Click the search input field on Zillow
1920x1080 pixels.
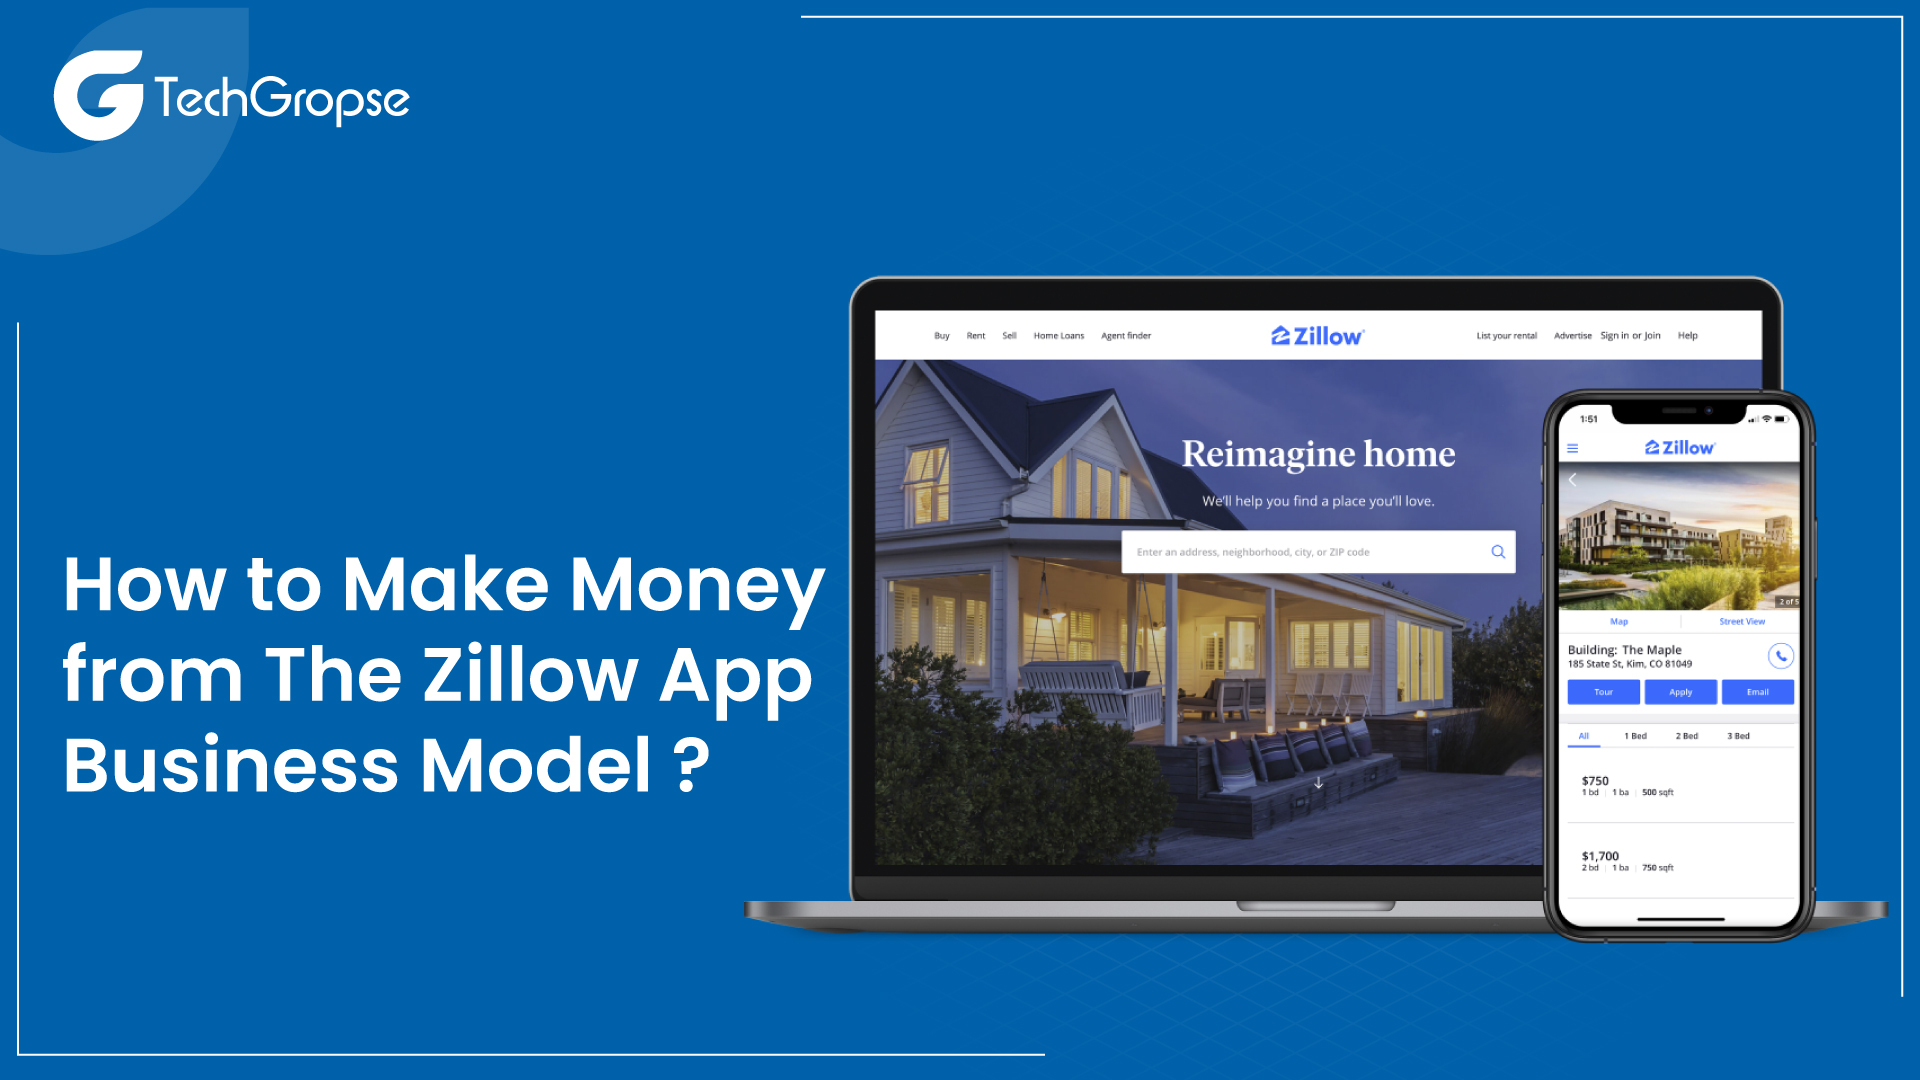pos(1316,551)
